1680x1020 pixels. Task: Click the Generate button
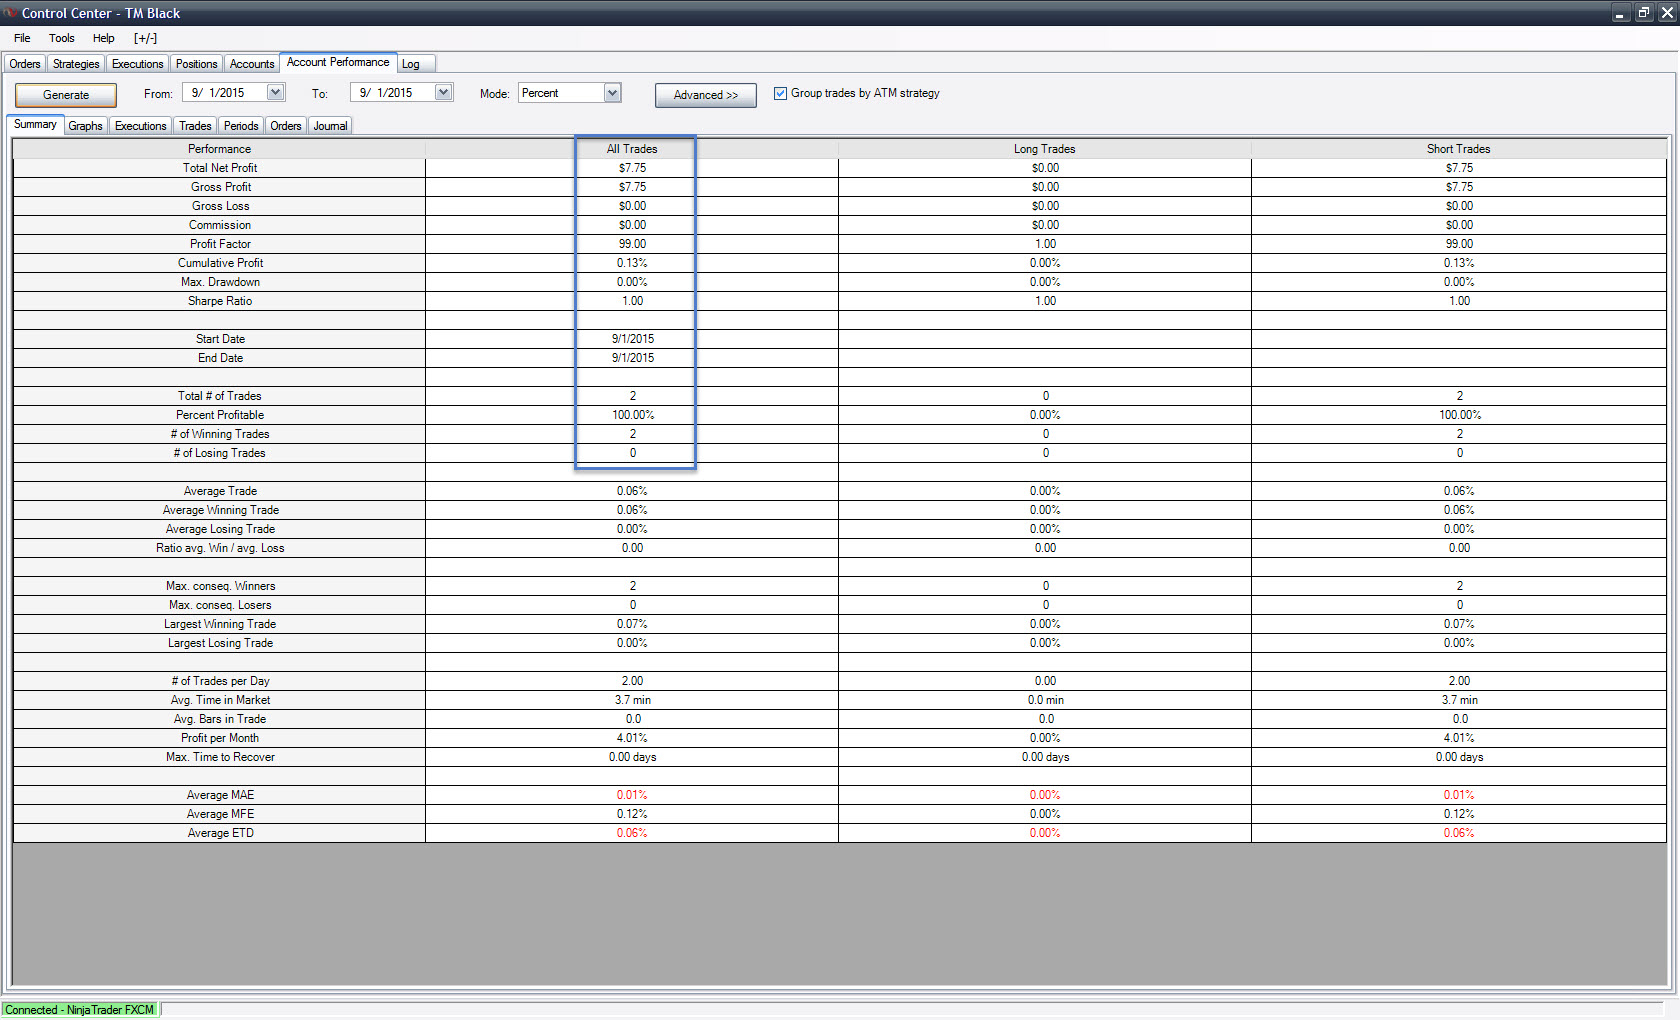tap(66, 95)
